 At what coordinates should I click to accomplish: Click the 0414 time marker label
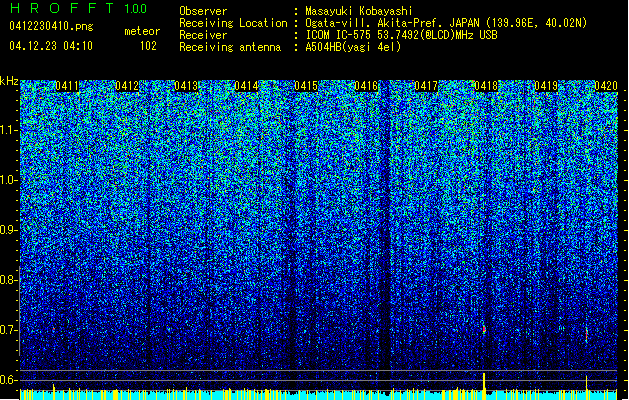coord(246,86)
